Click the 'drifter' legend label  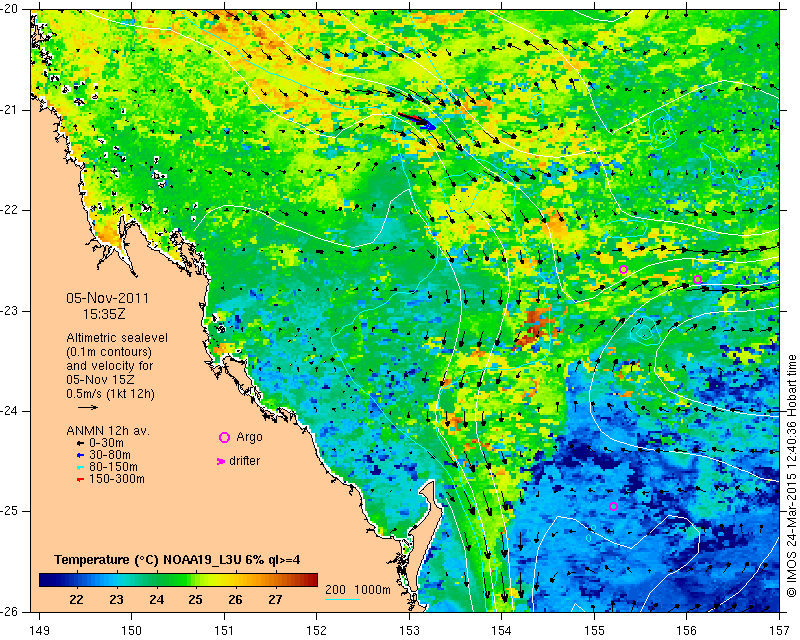point(244,461)
